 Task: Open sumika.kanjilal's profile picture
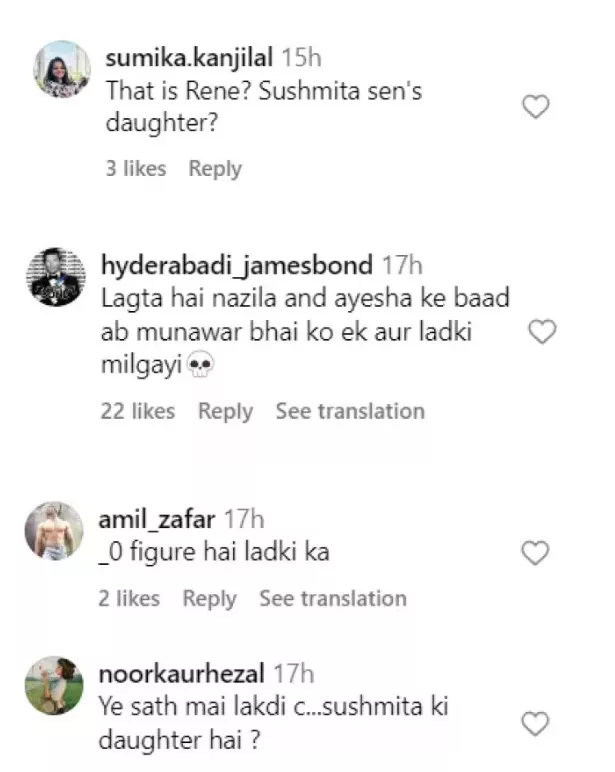(62, 69)
